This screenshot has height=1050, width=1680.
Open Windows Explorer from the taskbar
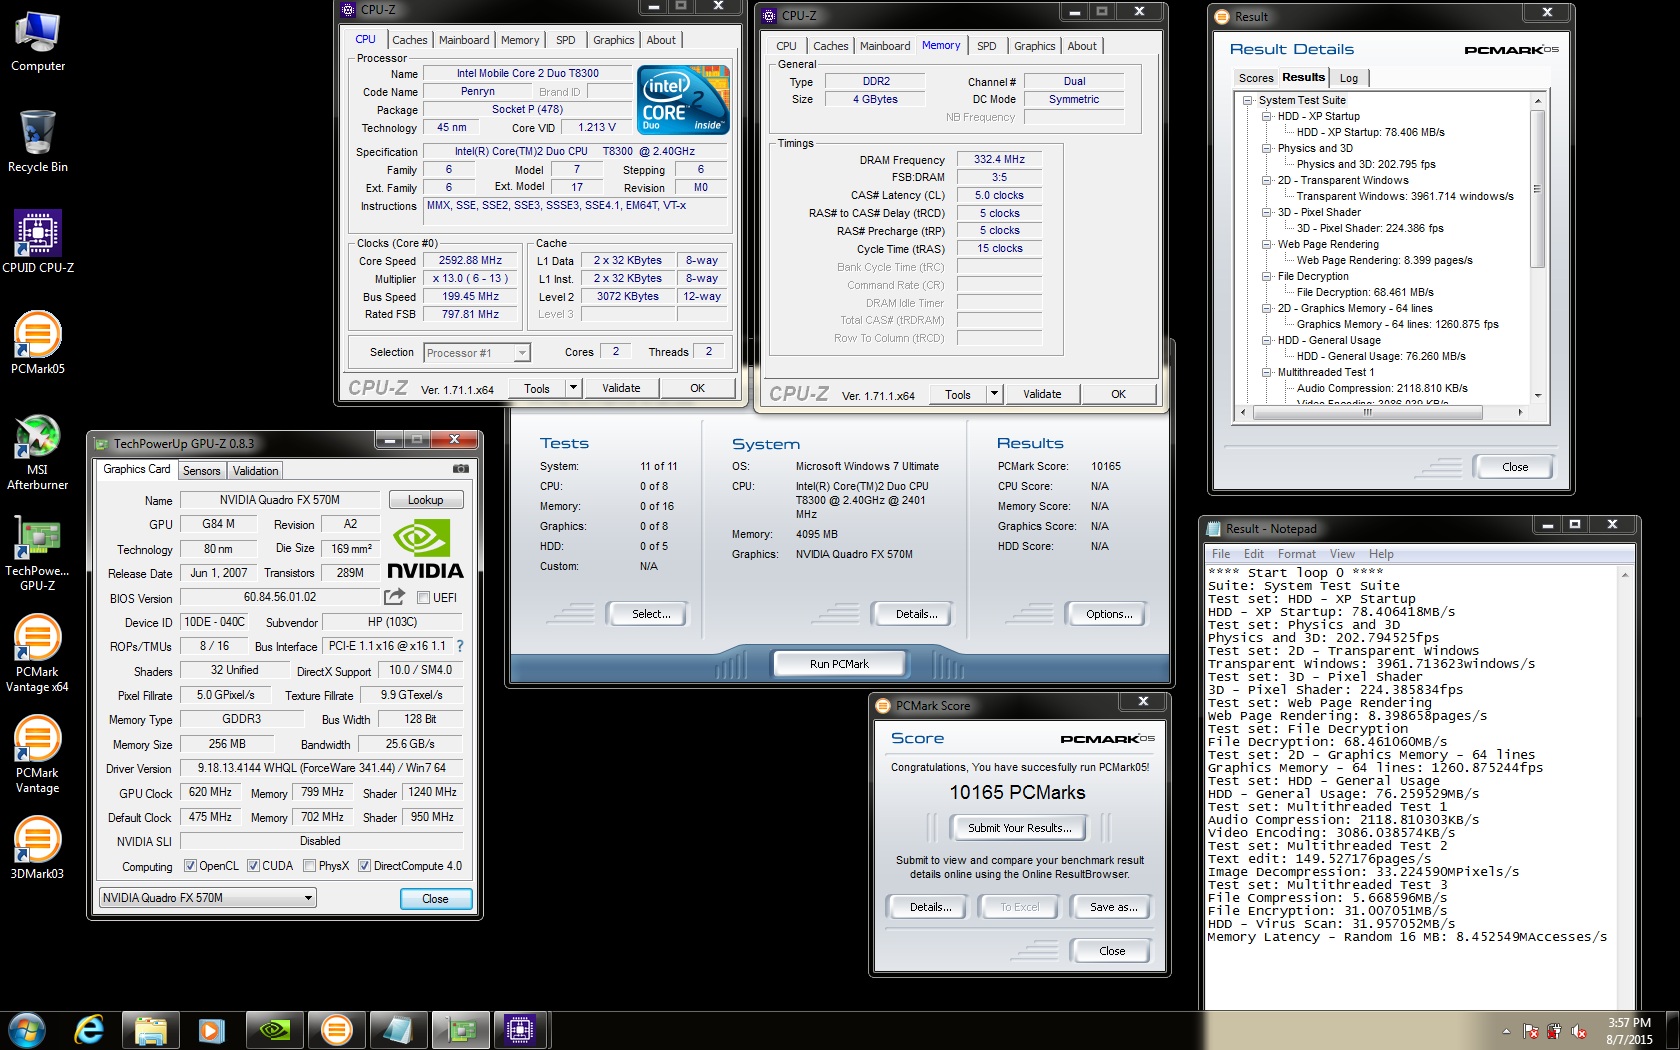(x=151, y=1030)
